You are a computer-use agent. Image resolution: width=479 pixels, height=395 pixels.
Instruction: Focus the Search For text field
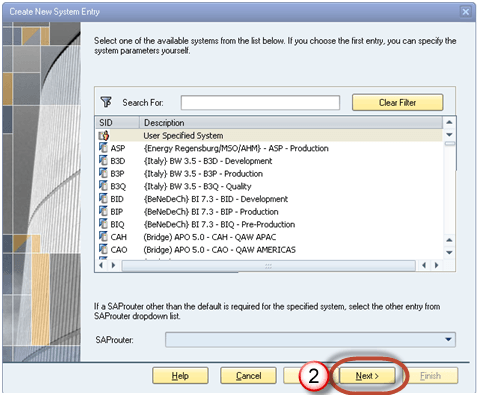tap(260, 102)
